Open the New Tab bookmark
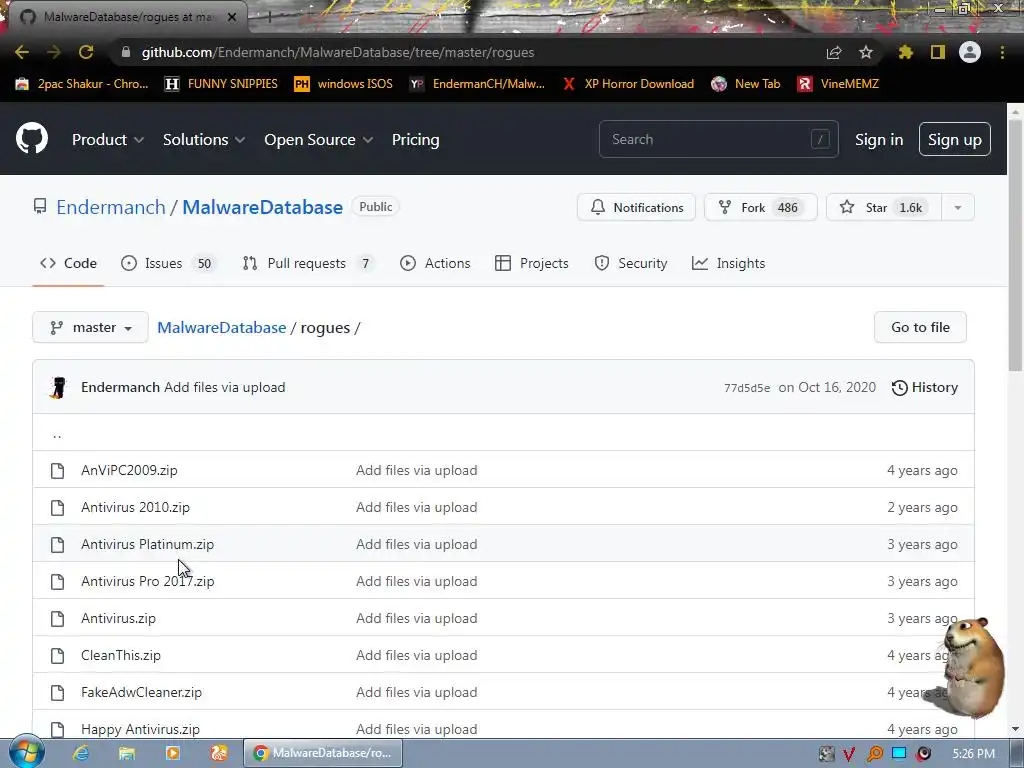Viewport: 1024px width, 768px height. coord(746,84)
